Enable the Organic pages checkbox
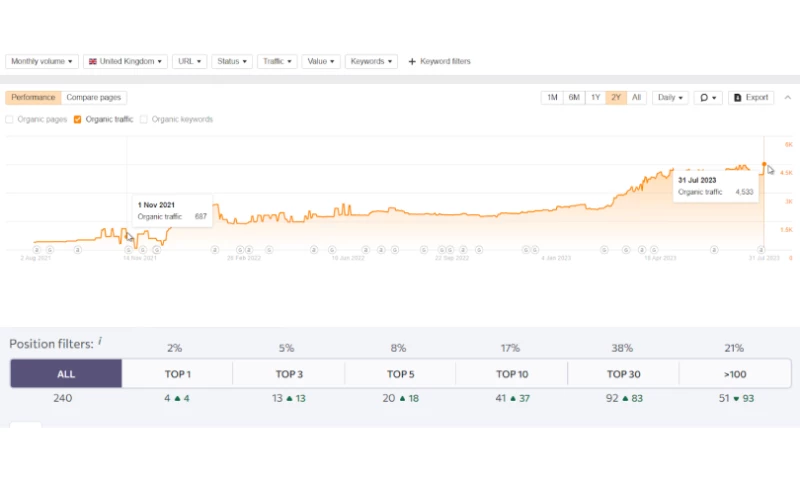This screenshot has width=800, height=480. pyautogui.click(x=10, y=120)
